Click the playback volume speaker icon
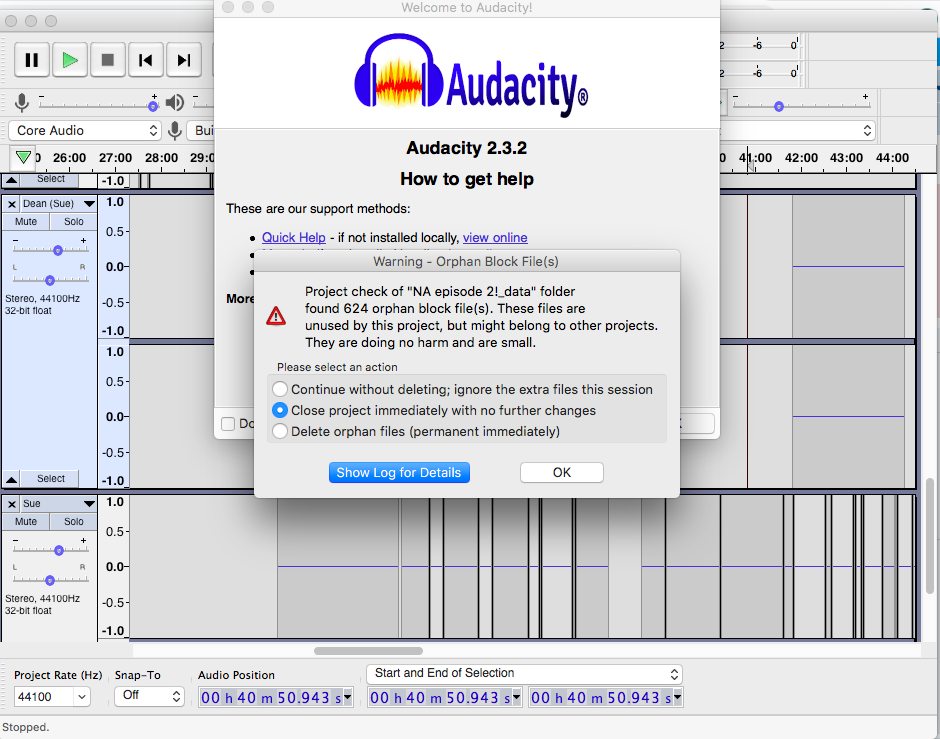This screenshot has width=940, height=739. 174,103
